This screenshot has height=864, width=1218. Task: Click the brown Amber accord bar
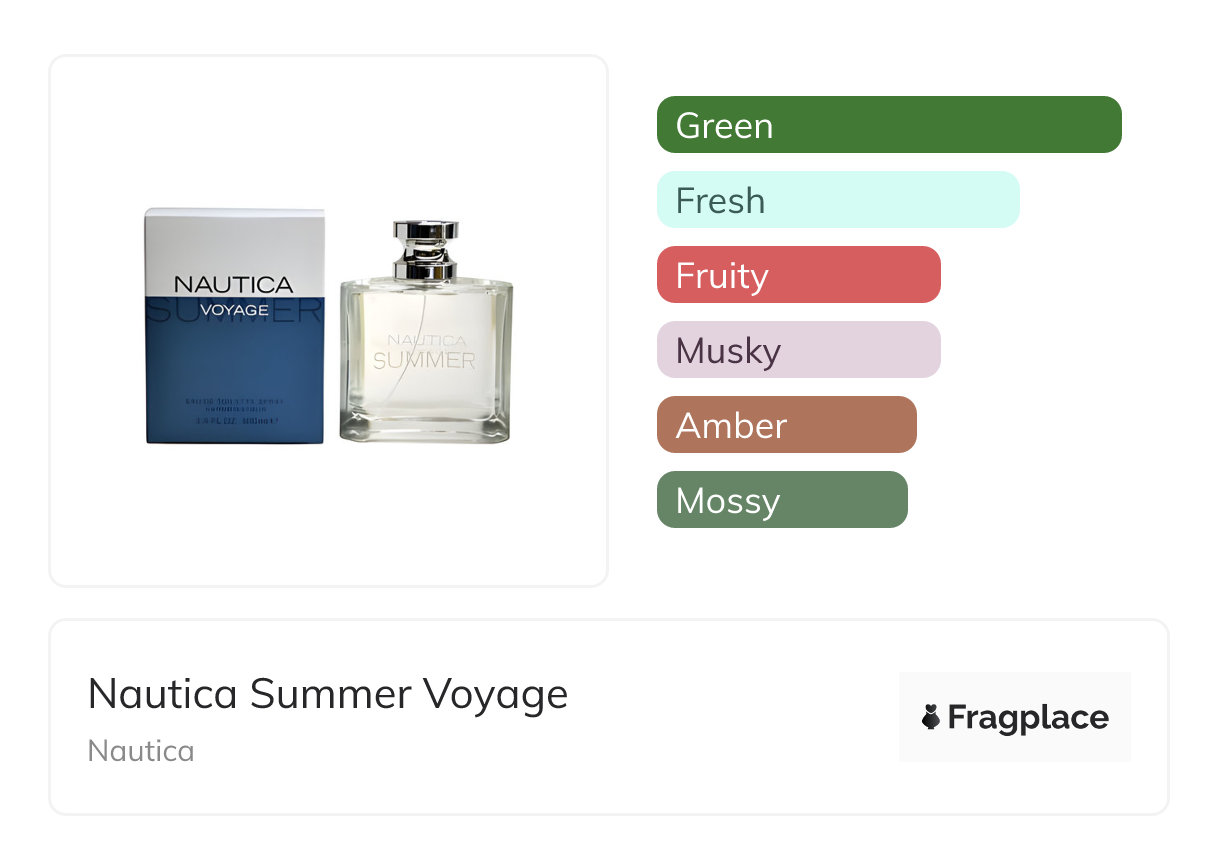[x=786, y=425]
